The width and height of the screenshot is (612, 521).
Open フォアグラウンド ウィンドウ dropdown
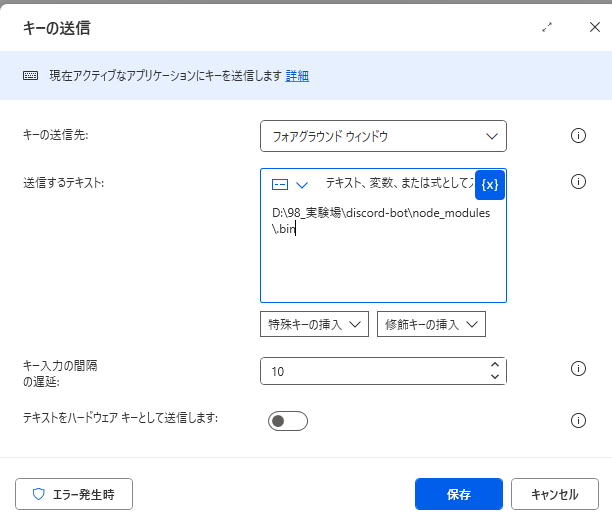pyautogui.click(x=383, y=136)
